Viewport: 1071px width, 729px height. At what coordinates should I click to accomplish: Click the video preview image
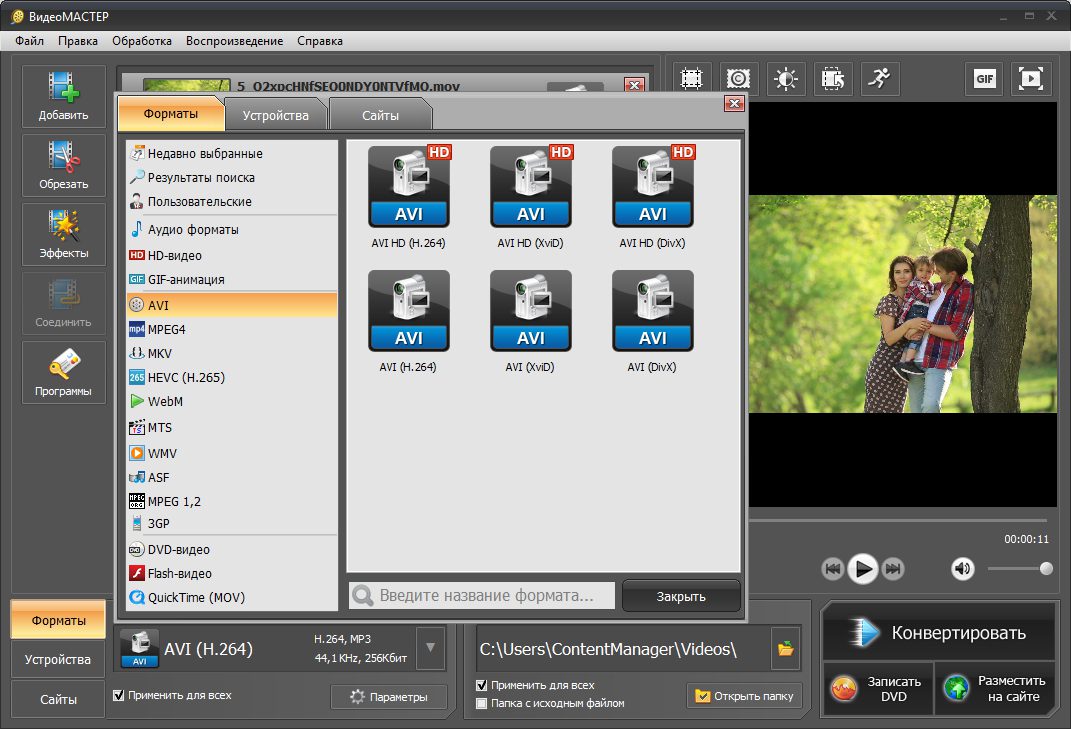902,304
